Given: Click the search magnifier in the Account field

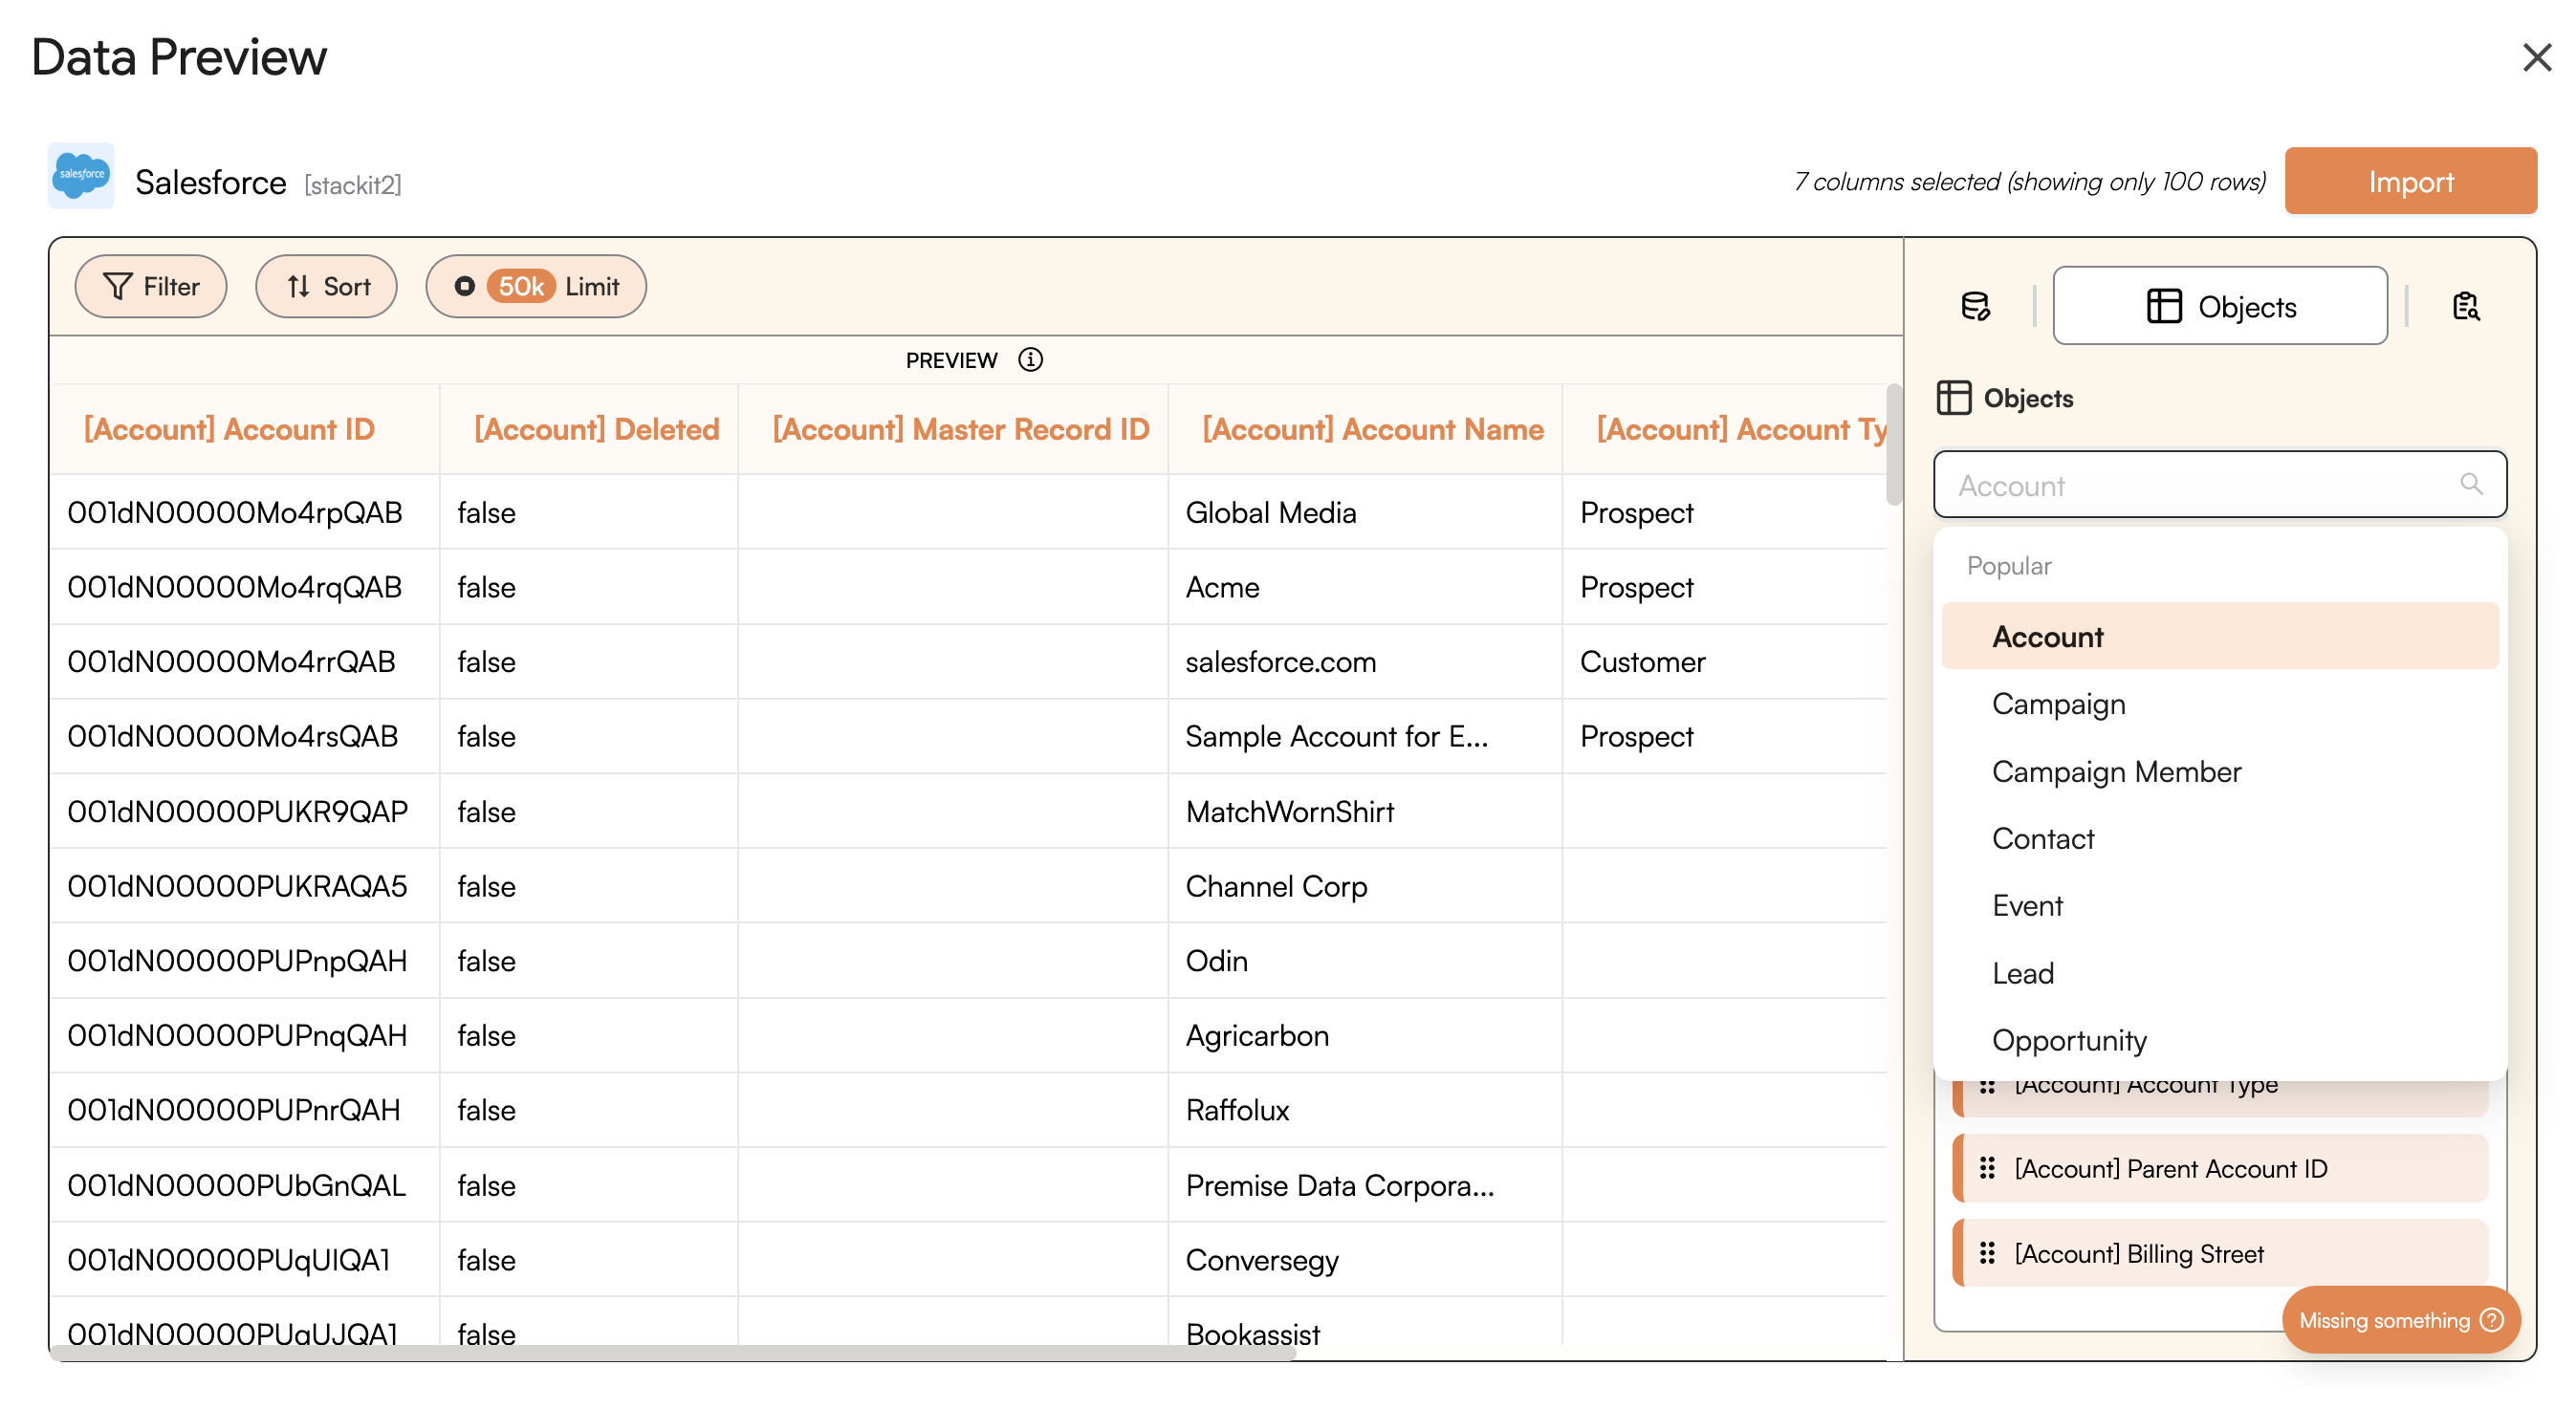Looking at the screenshot, I should [x=2470, y=485].
